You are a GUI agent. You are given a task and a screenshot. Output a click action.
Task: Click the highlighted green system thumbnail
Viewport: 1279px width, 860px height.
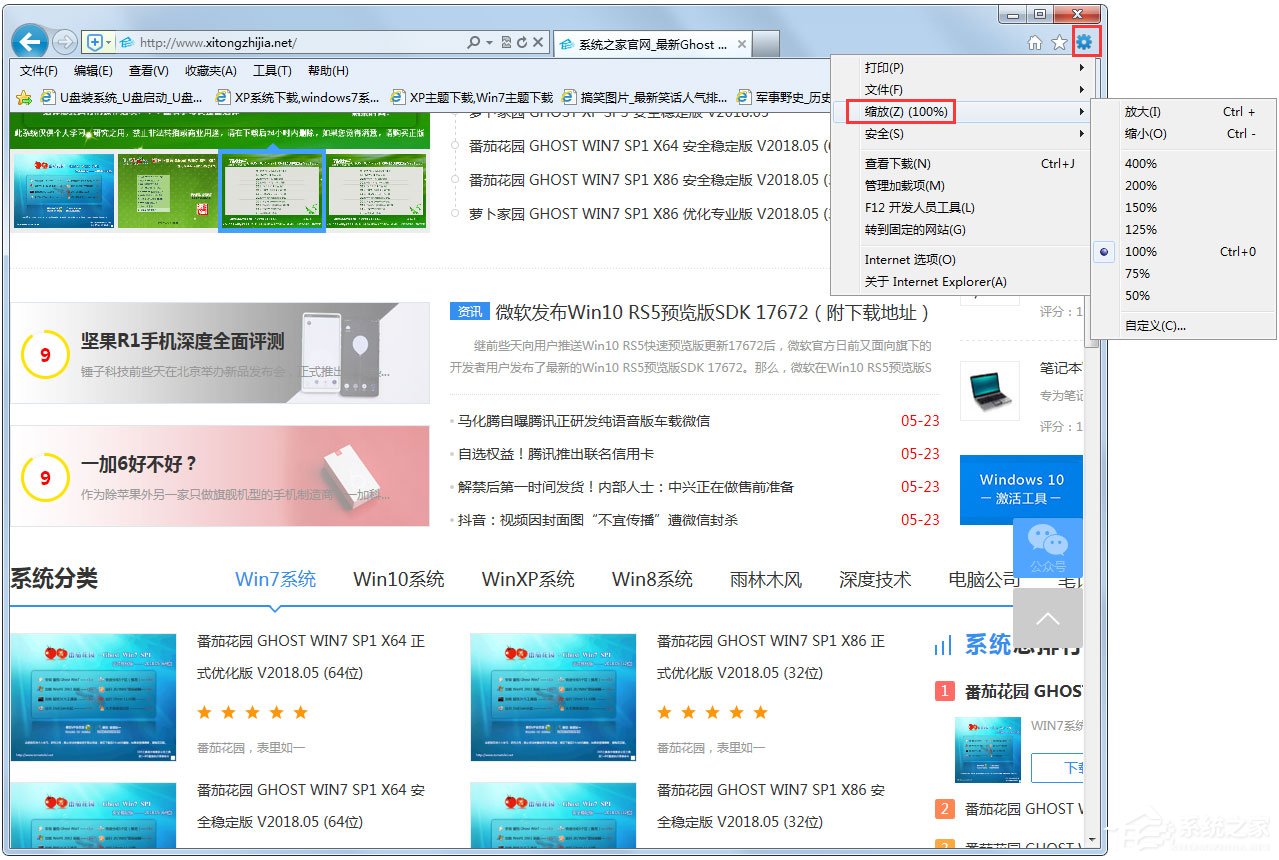pos(273,189)
